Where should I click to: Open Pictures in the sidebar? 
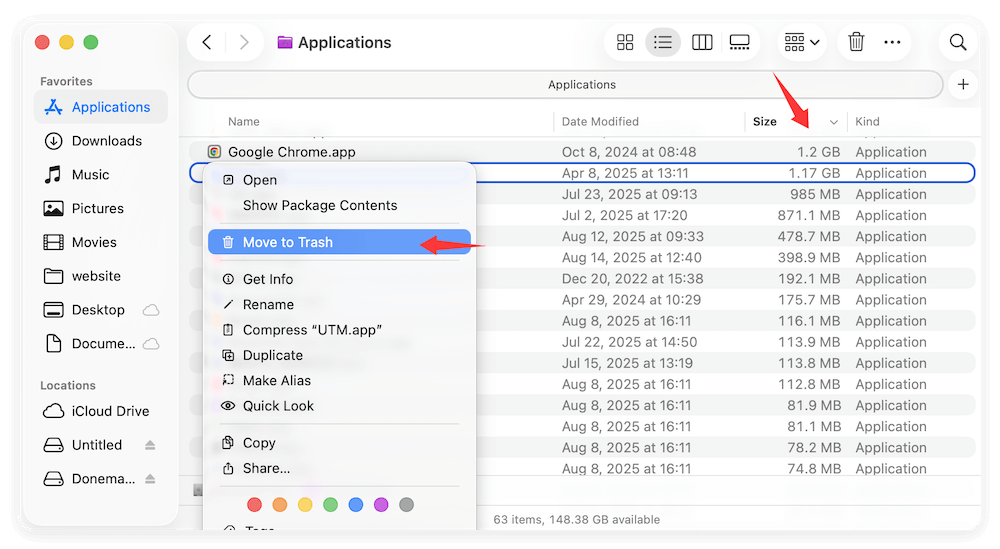point(101,208)
